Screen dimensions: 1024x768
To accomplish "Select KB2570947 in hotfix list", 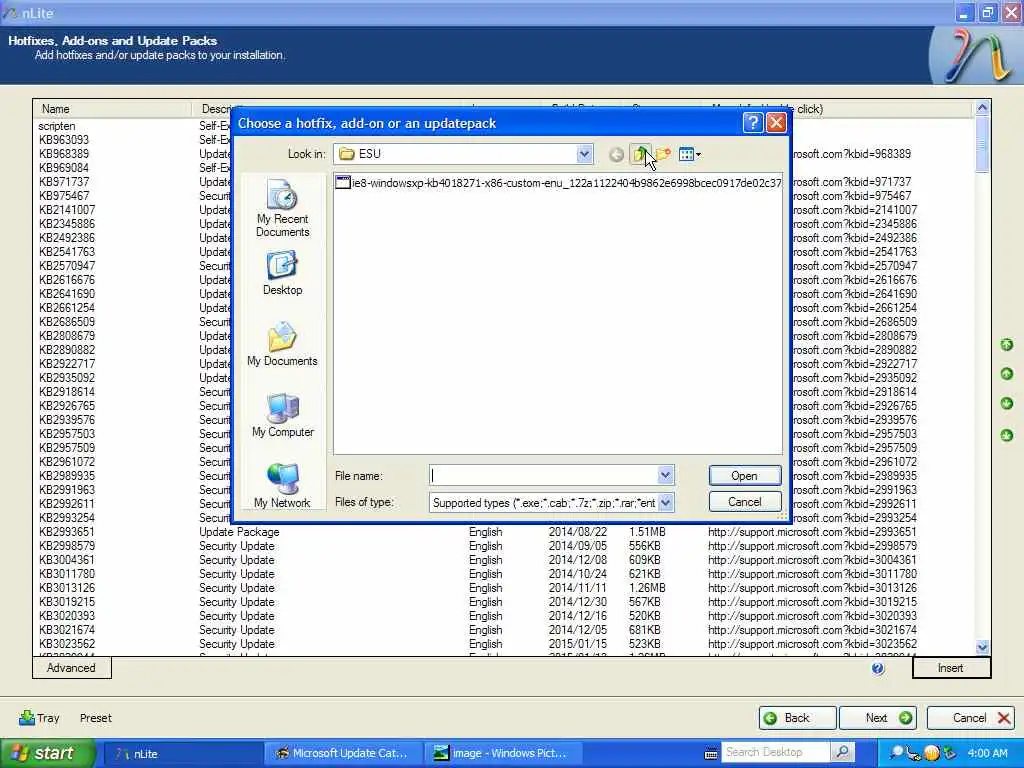I will tap(67, 266).
